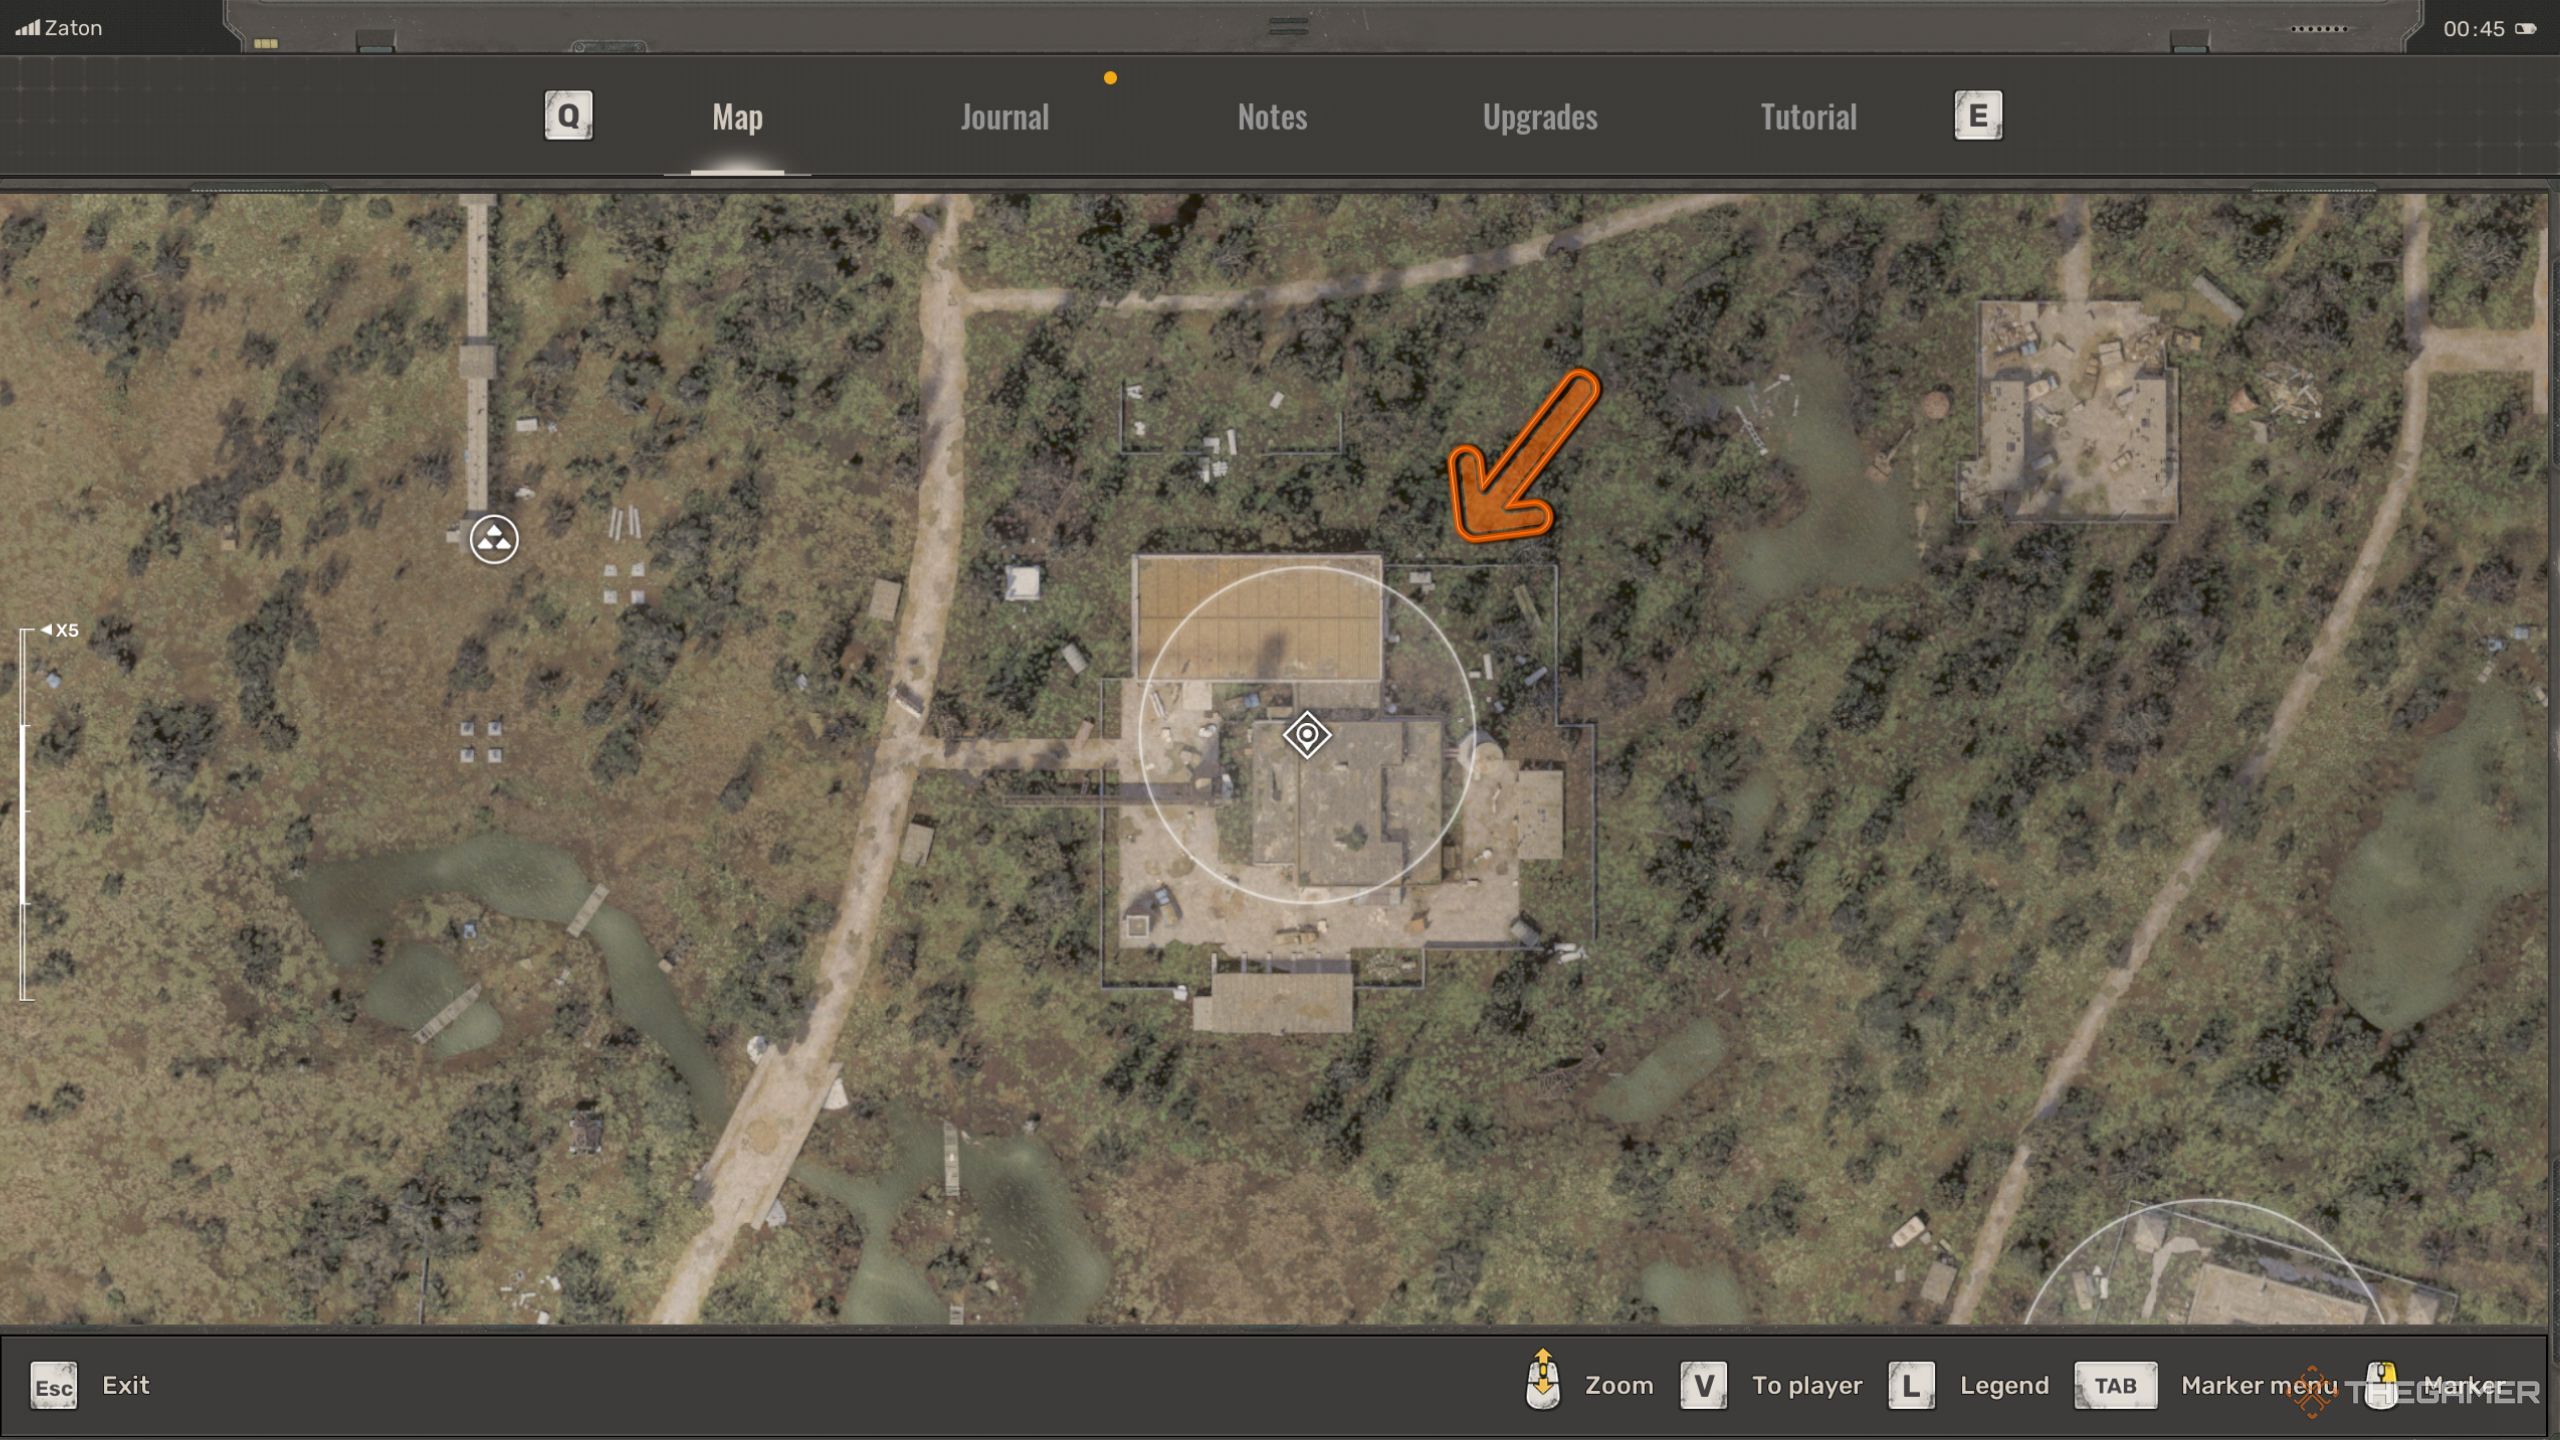Click the Q inventory icon

568,114
